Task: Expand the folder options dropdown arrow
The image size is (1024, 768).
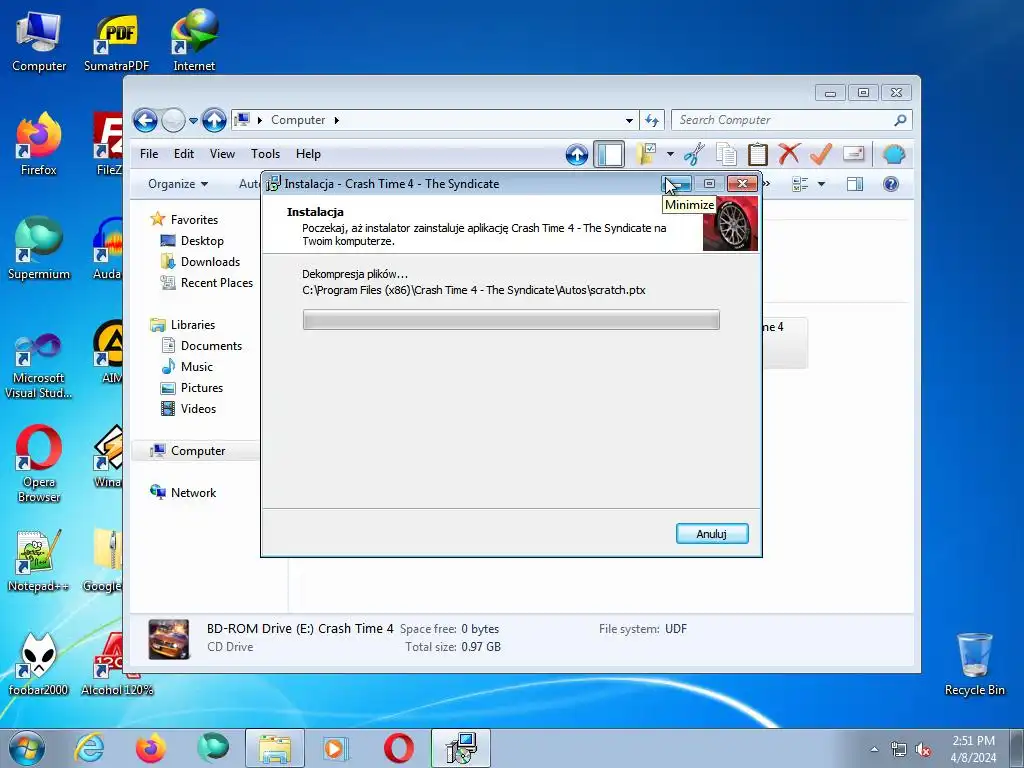Action: pyautogui.click(x=670, y=154)
